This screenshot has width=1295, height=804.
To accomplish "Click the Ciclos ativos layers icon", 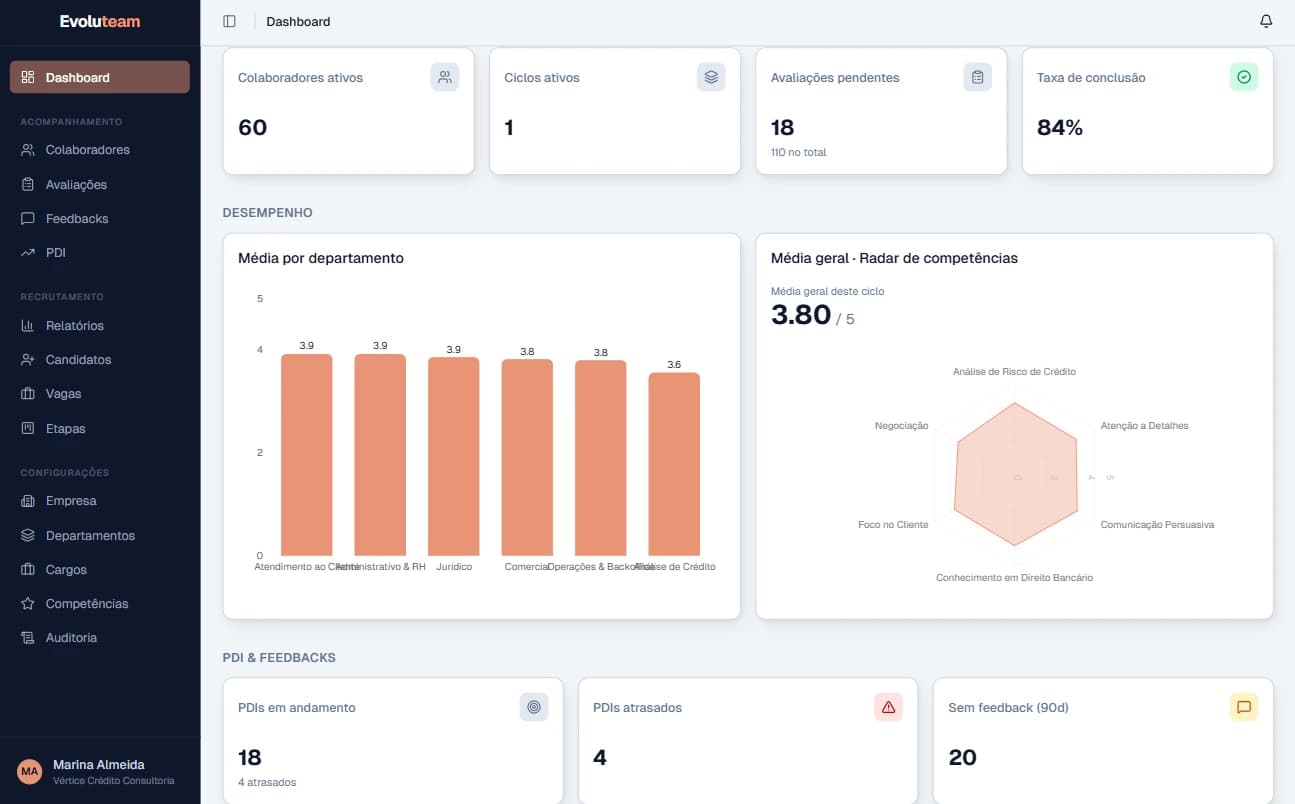I will tap(711, 77).
